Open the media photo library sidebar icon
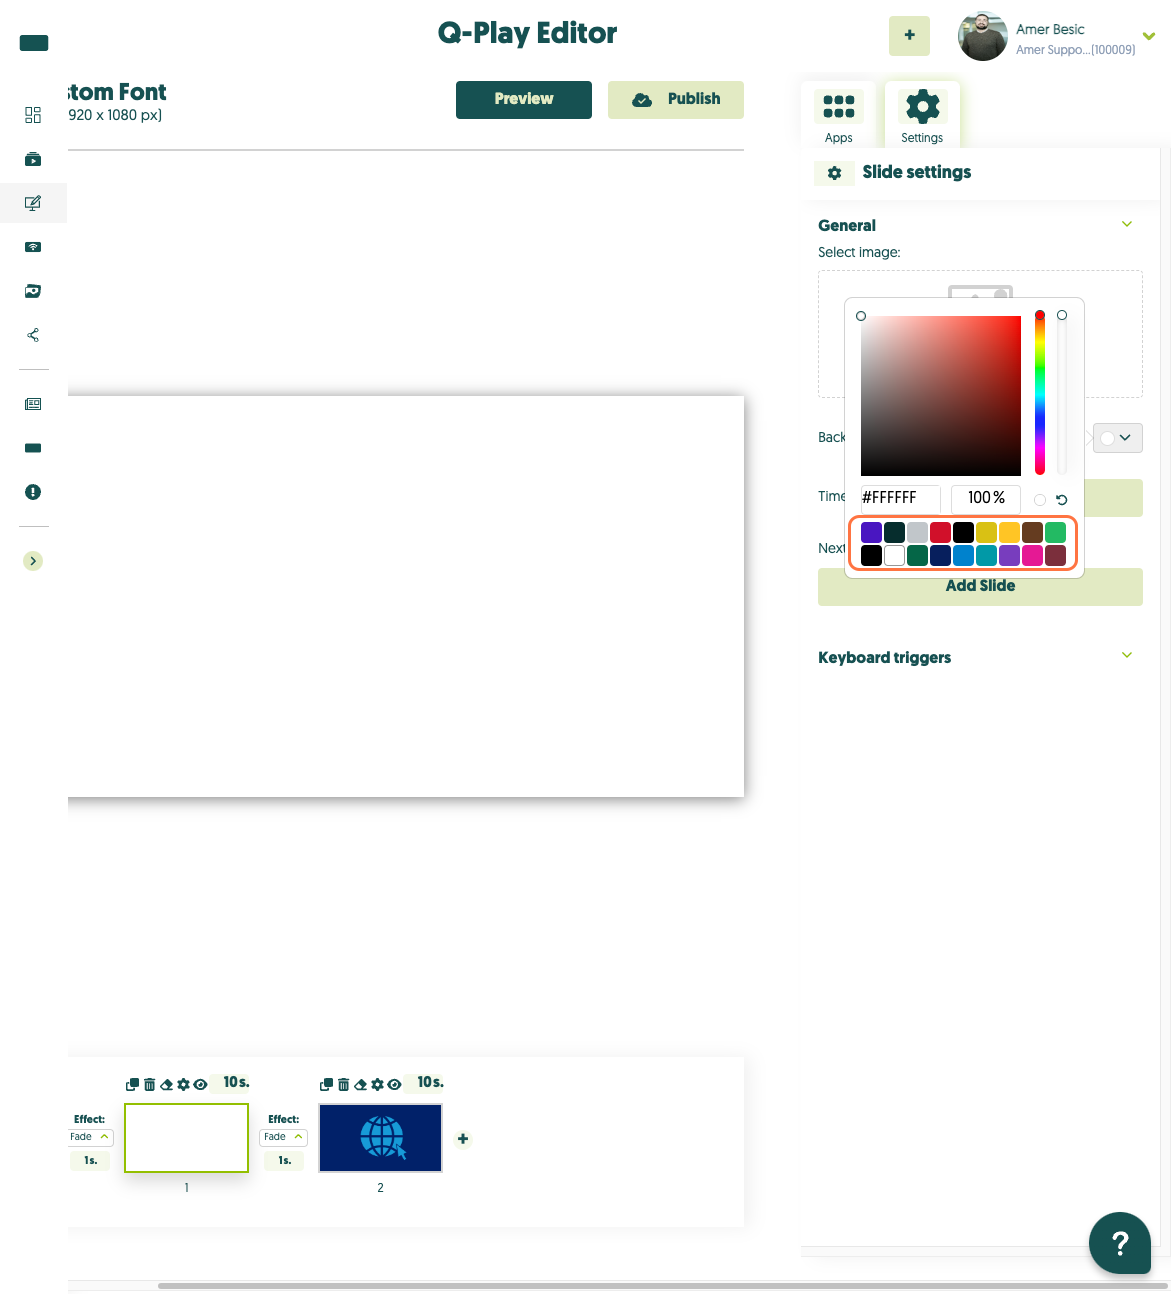1171x1294 pixels. [33, 291]
